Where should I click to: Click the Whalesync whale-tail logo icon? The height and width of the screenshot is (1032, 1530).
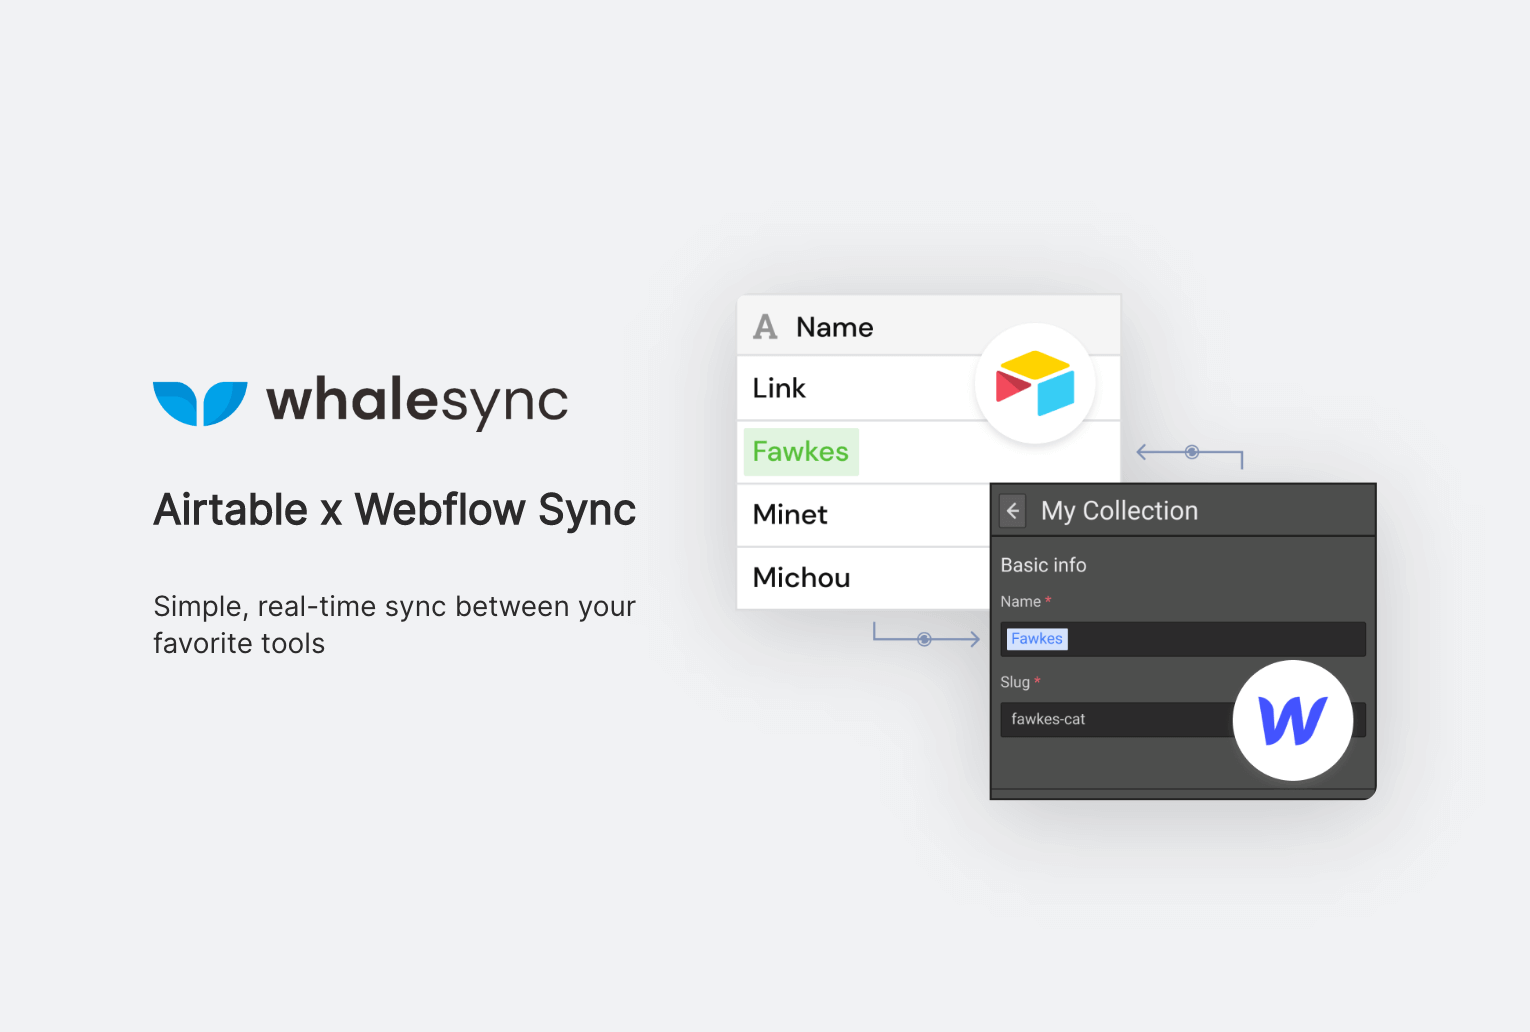pyautogui.click(x=200, y=403)
